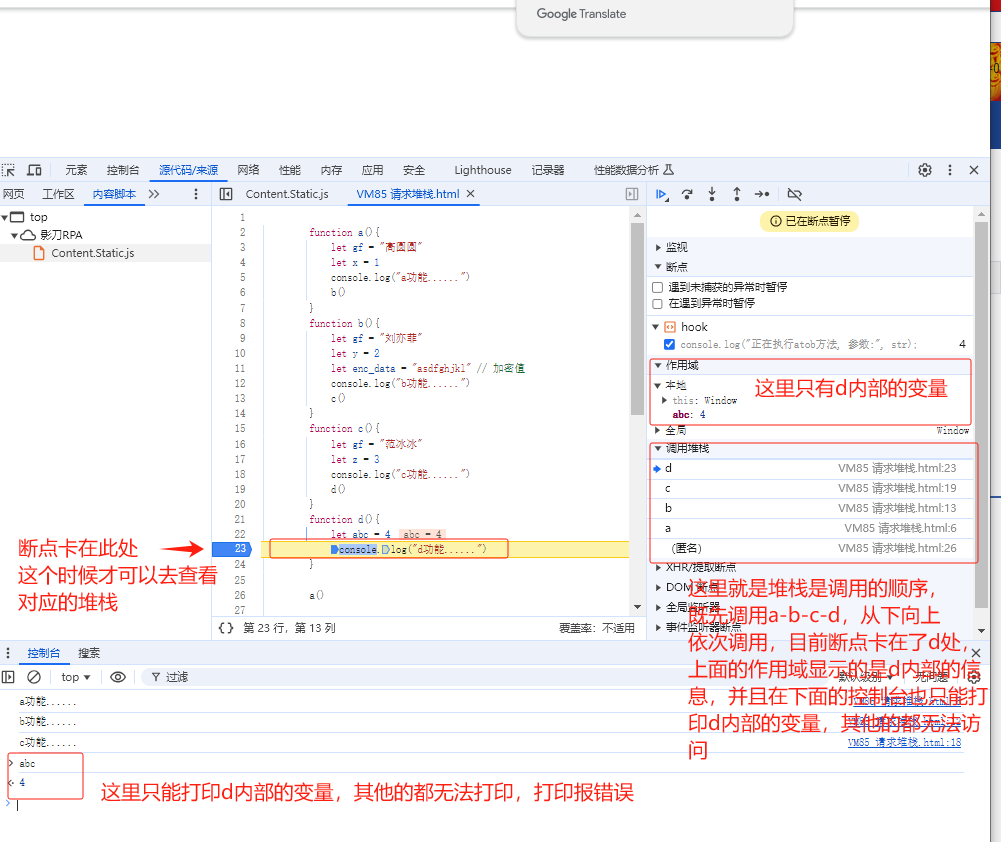
Task: Click the single step icon
Action: pos(762,194)
